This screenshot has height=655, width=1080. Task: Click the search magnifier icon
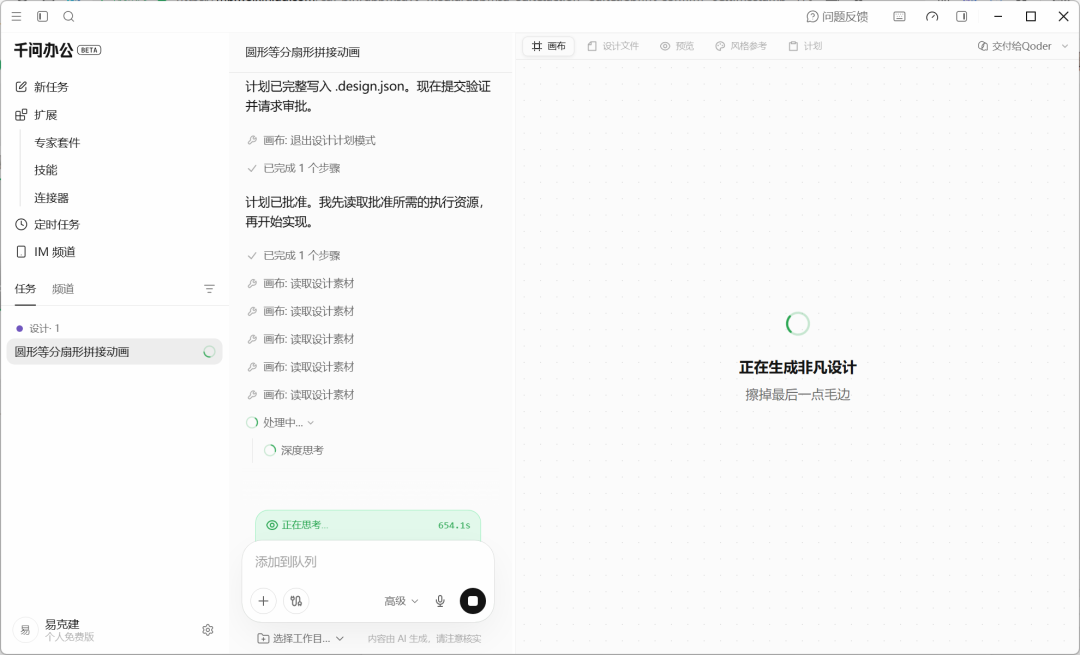click(68, 17)
